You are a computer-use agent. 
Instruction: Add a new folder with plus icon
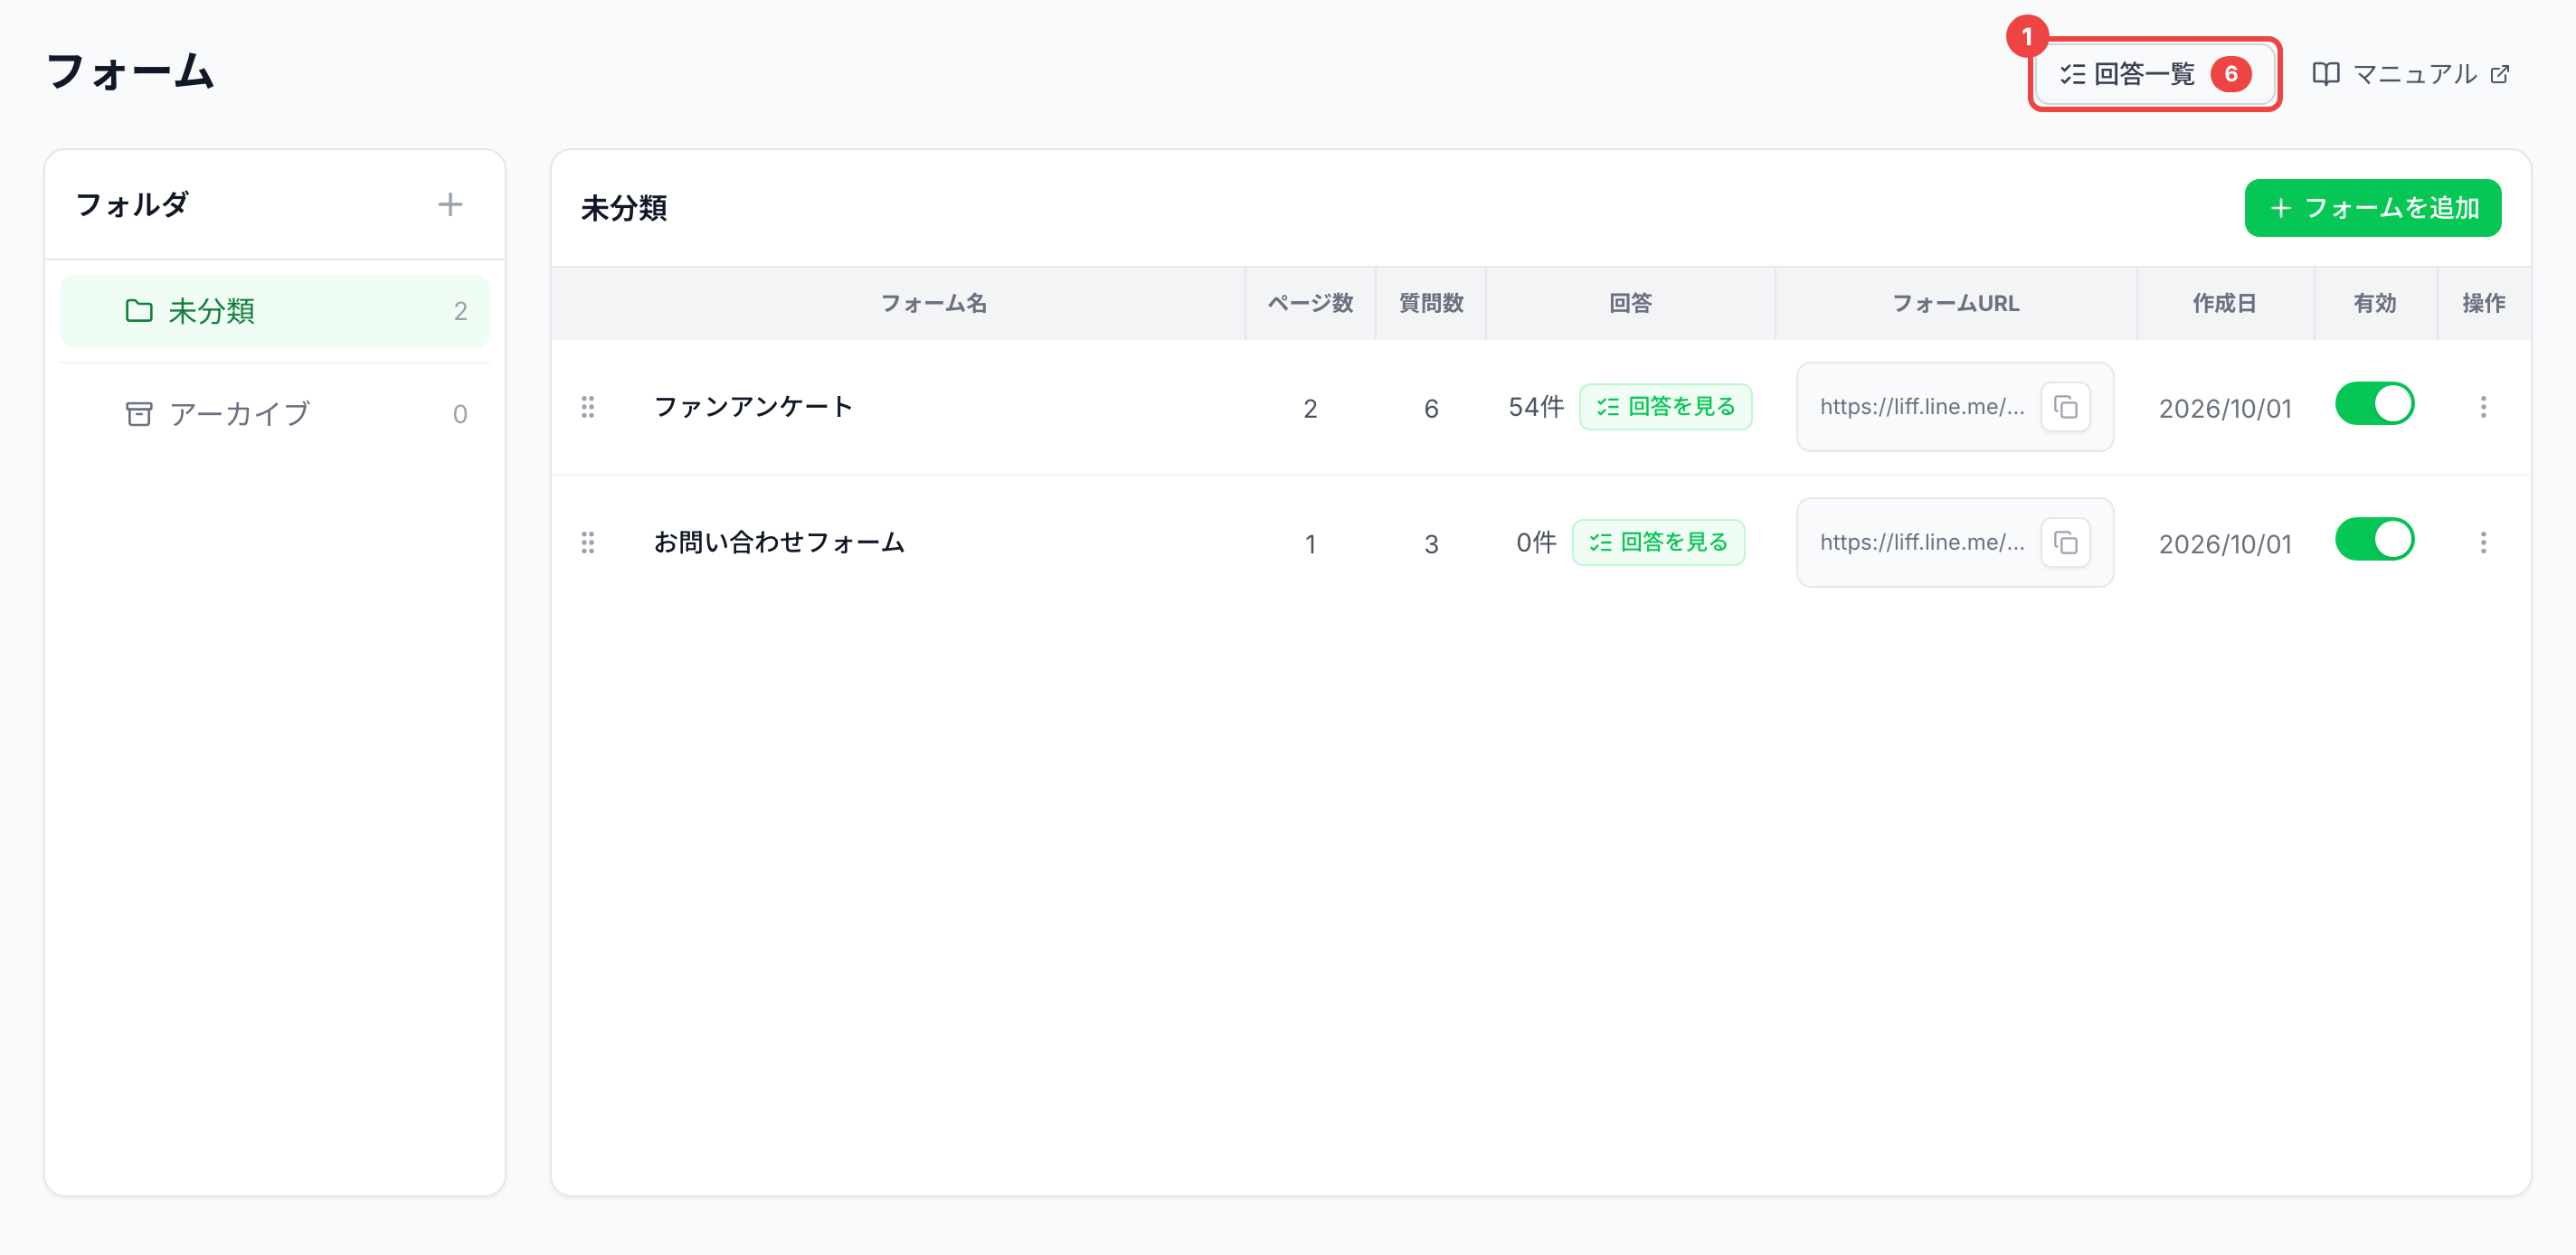pyautogui.click(x=450, y=205)
